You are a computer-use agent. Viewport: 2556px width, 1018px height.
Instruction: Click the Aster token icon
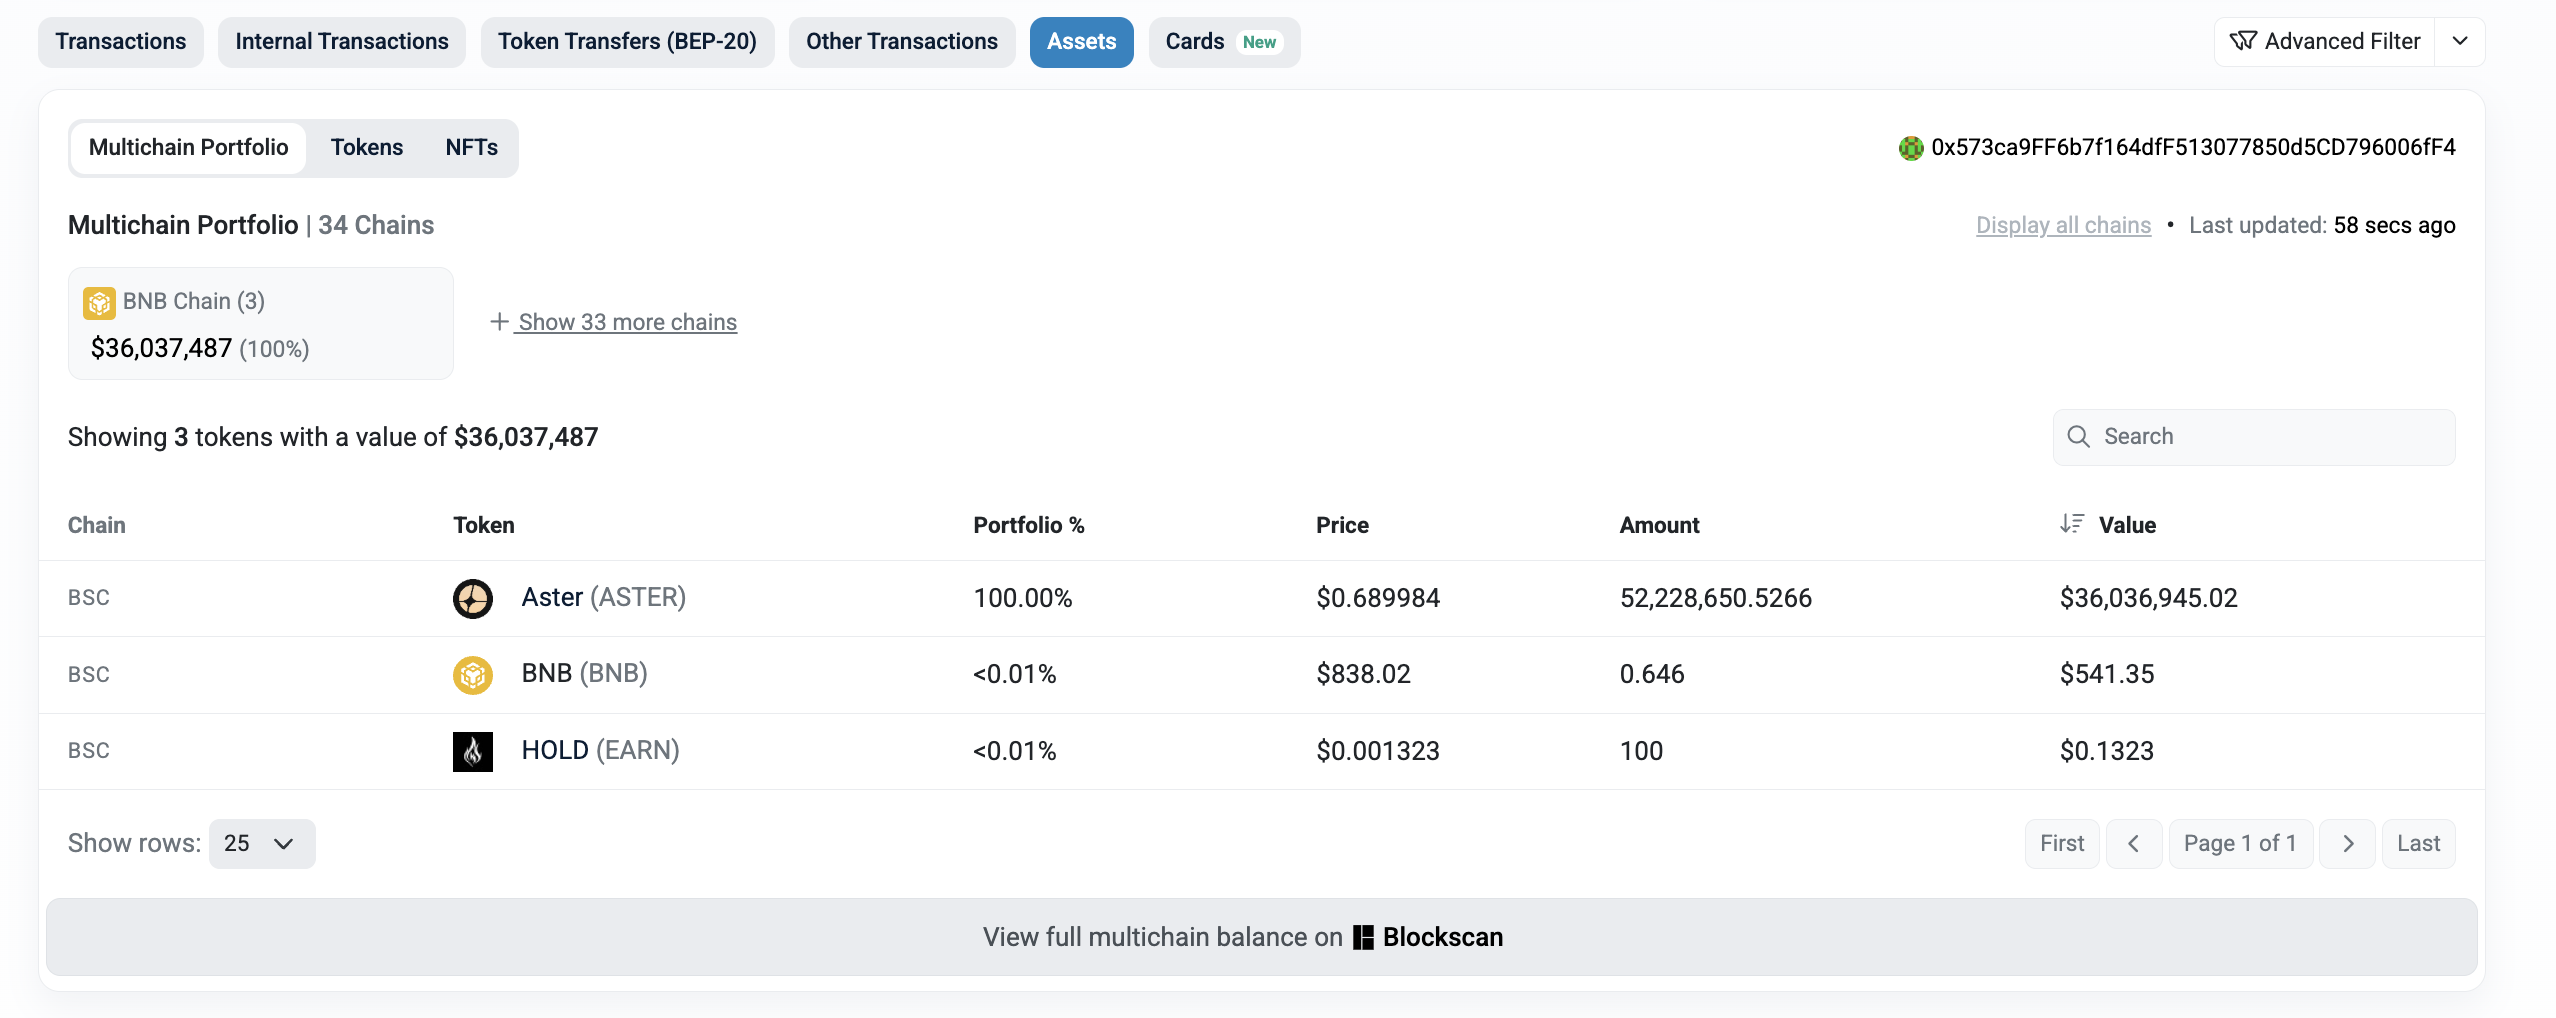(x=472, y=598)
